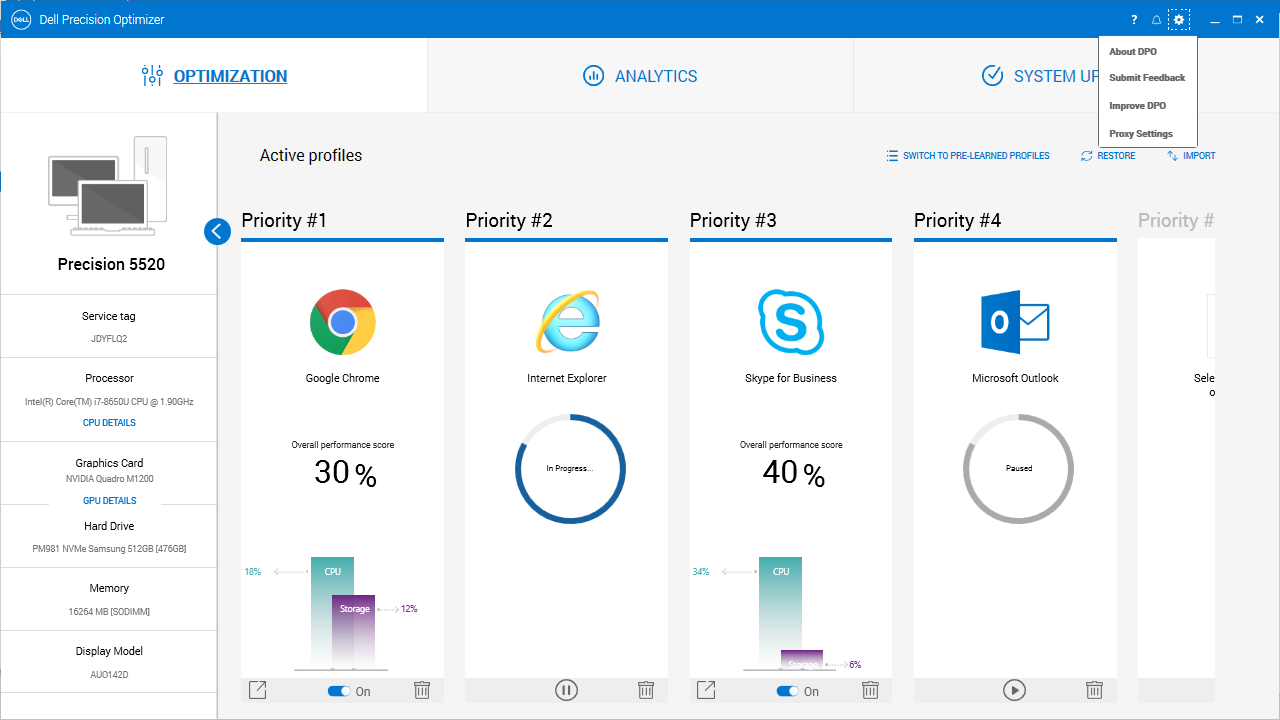The width and height of the screenshot is (1280, 720).
Task: Click the Internet Explorer profile icon
Action: coord(567,322)
